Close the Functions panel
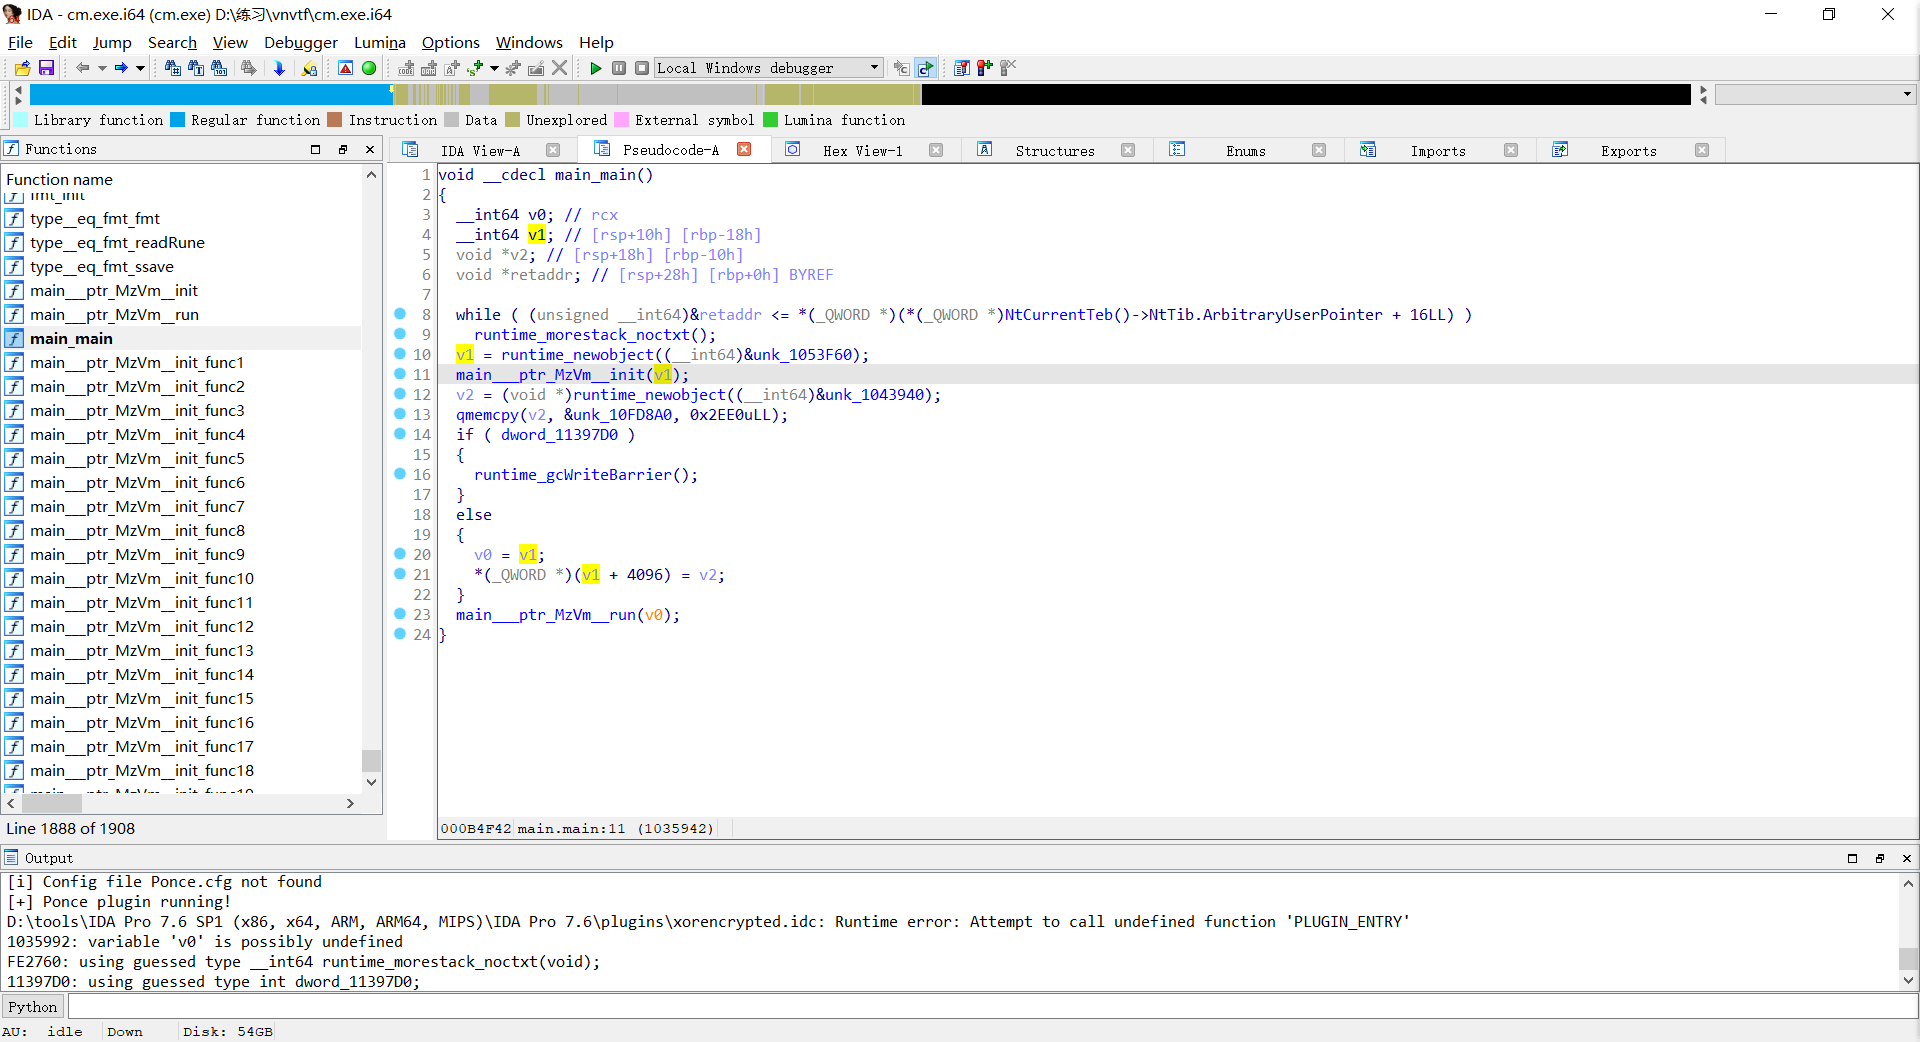This screenshot has width=1920, height=1042. [370, 149]
